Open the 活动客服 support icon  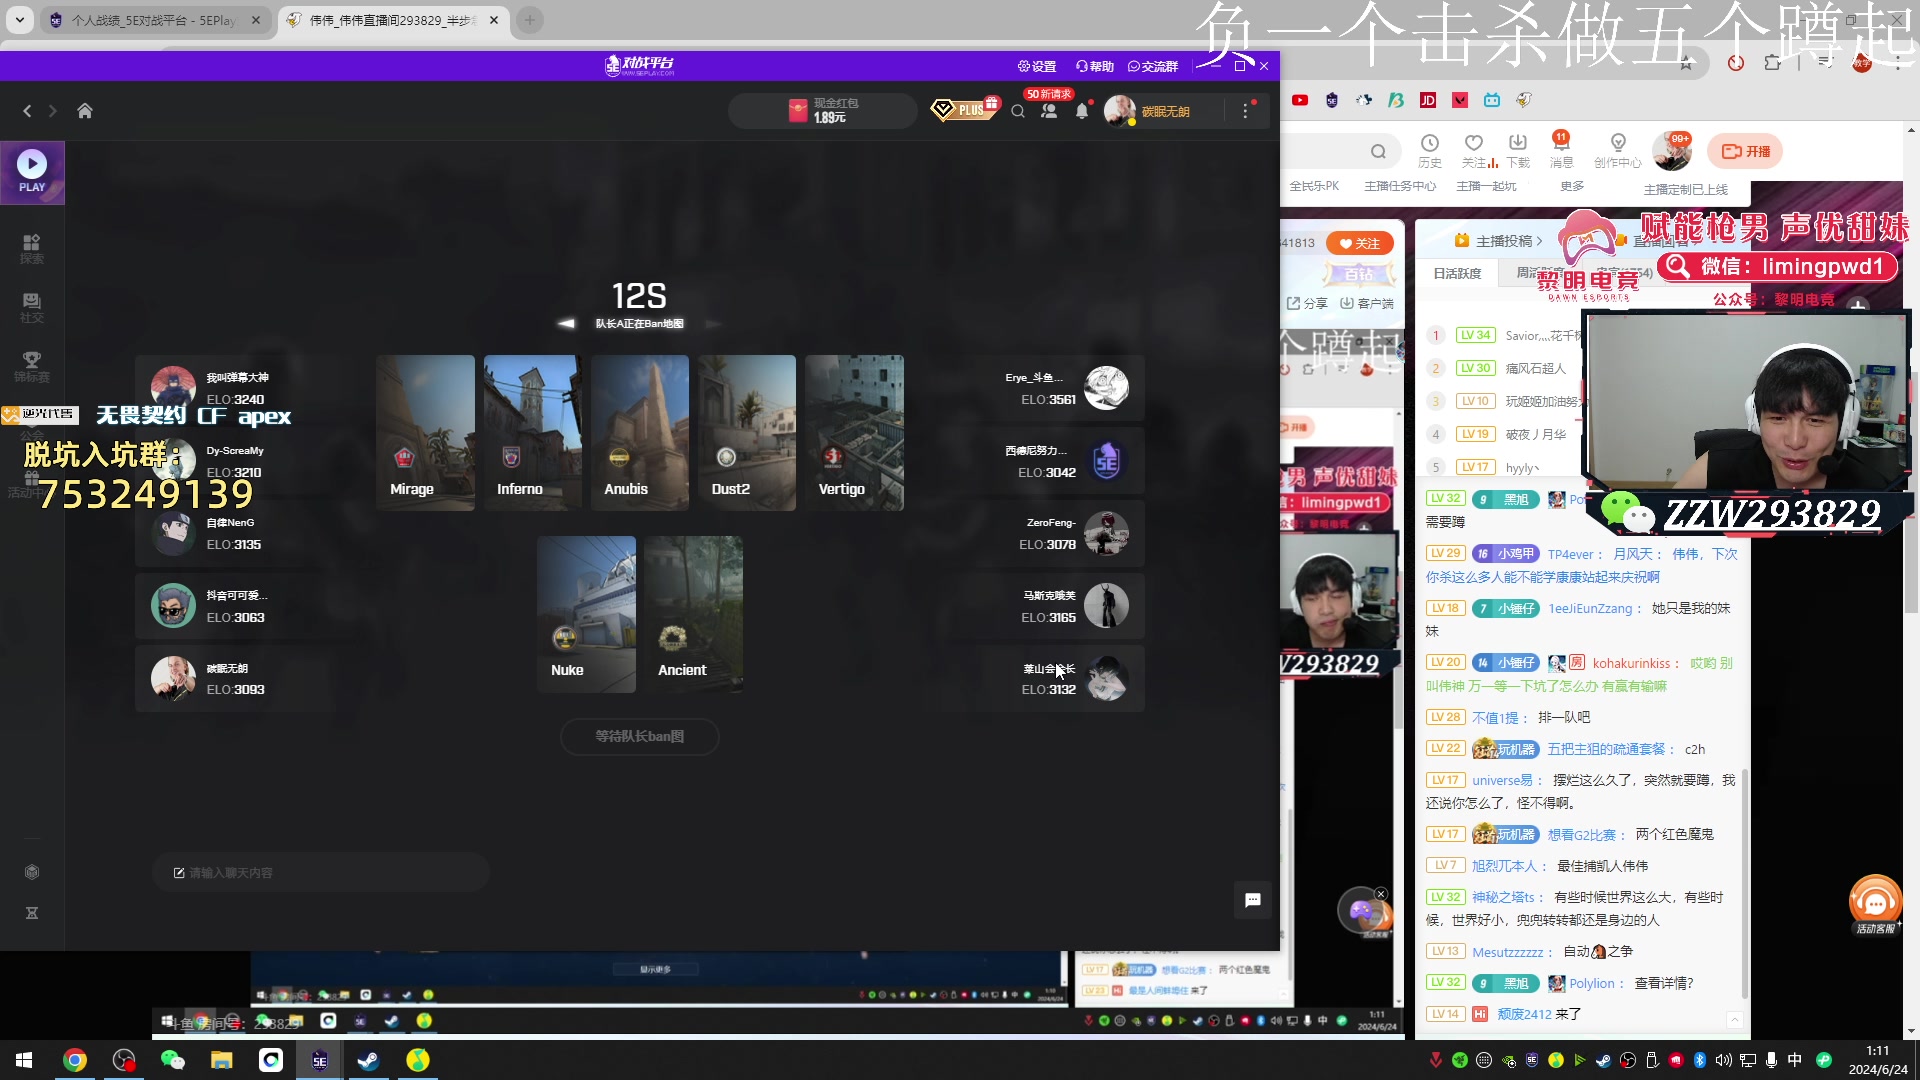(1875, 905)
